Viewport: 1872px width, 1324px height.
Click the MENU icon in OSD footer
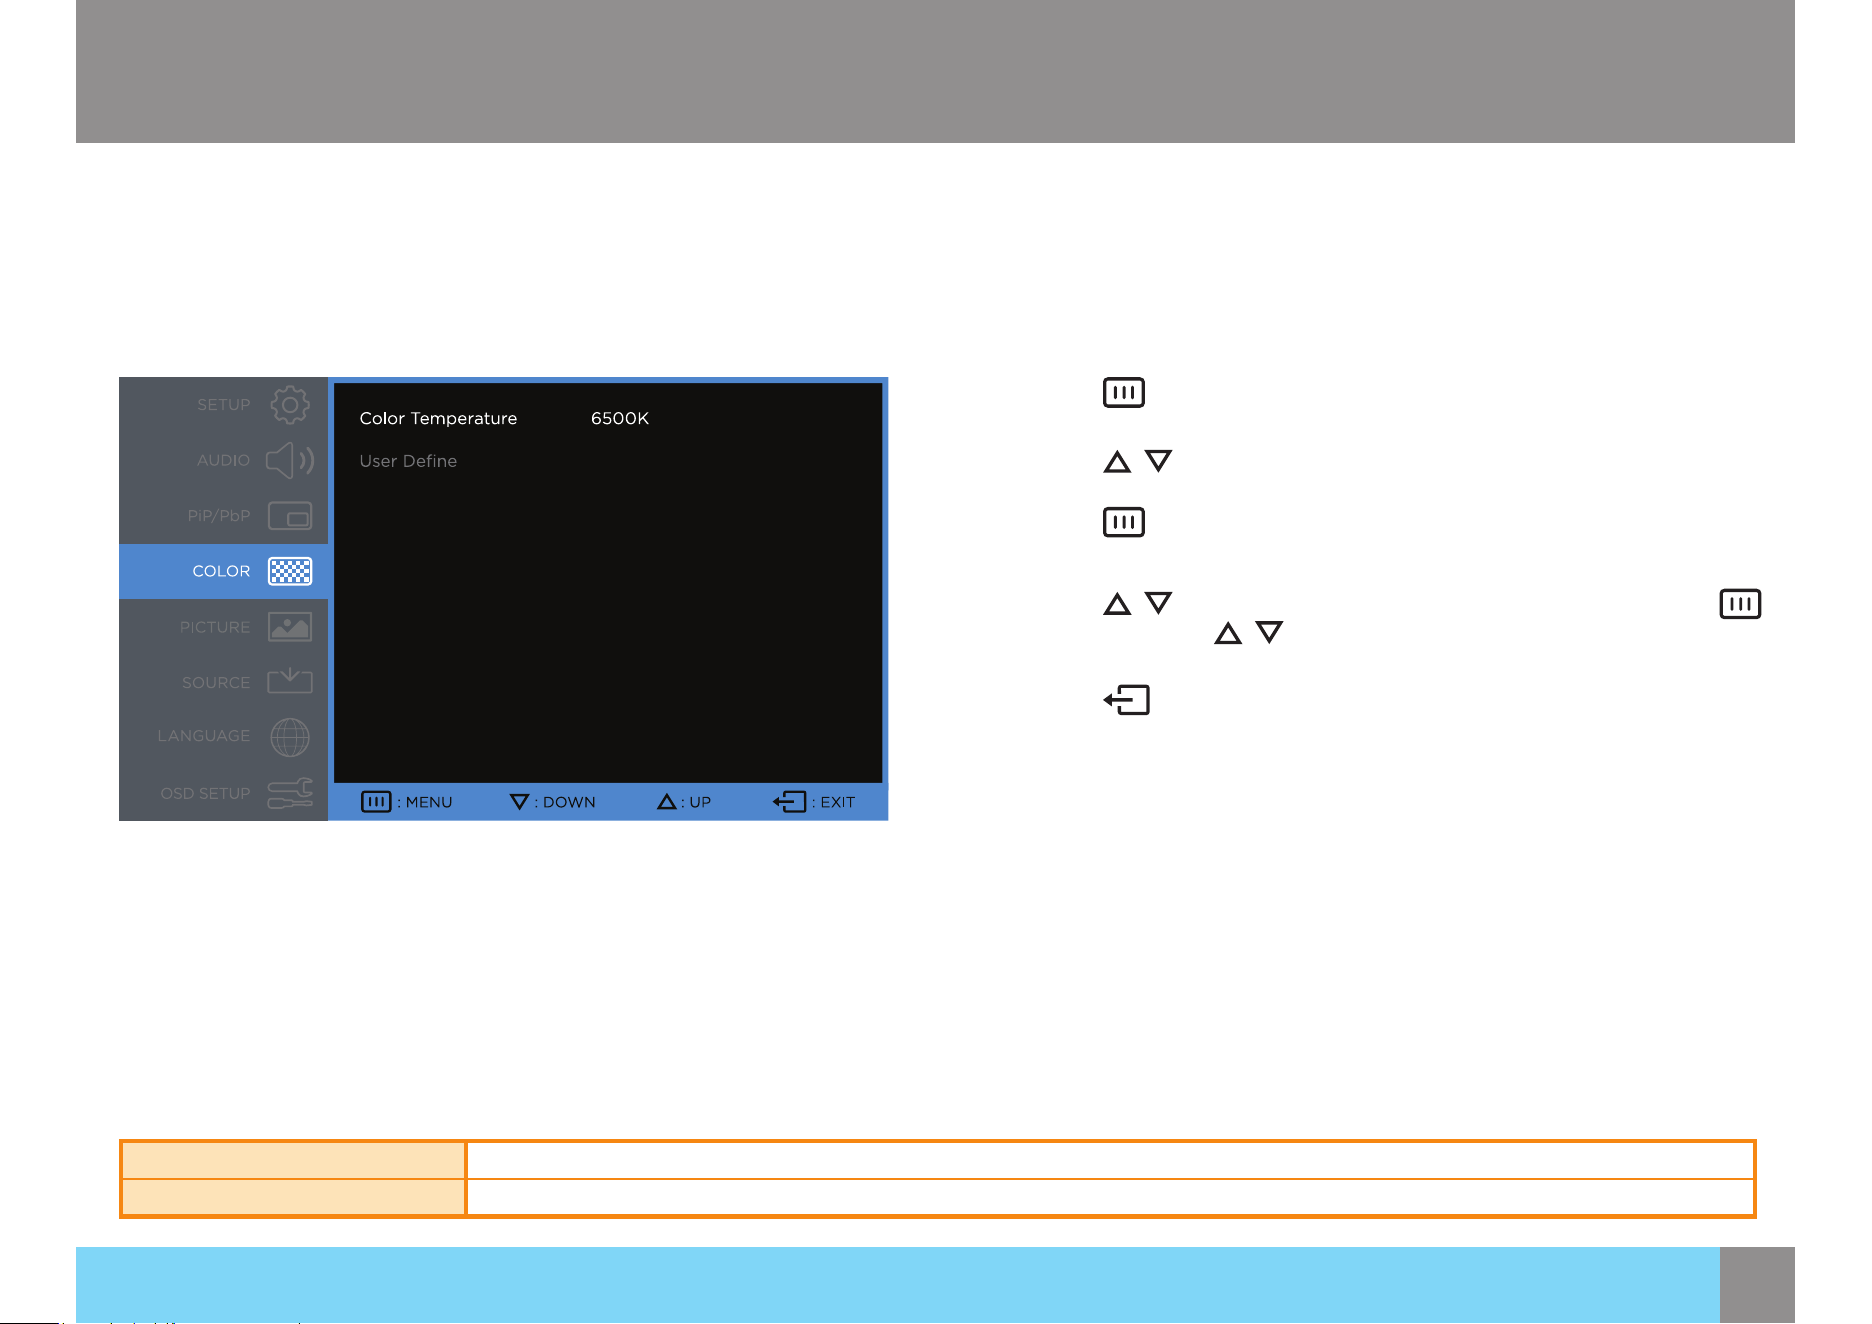pos(376,802)
